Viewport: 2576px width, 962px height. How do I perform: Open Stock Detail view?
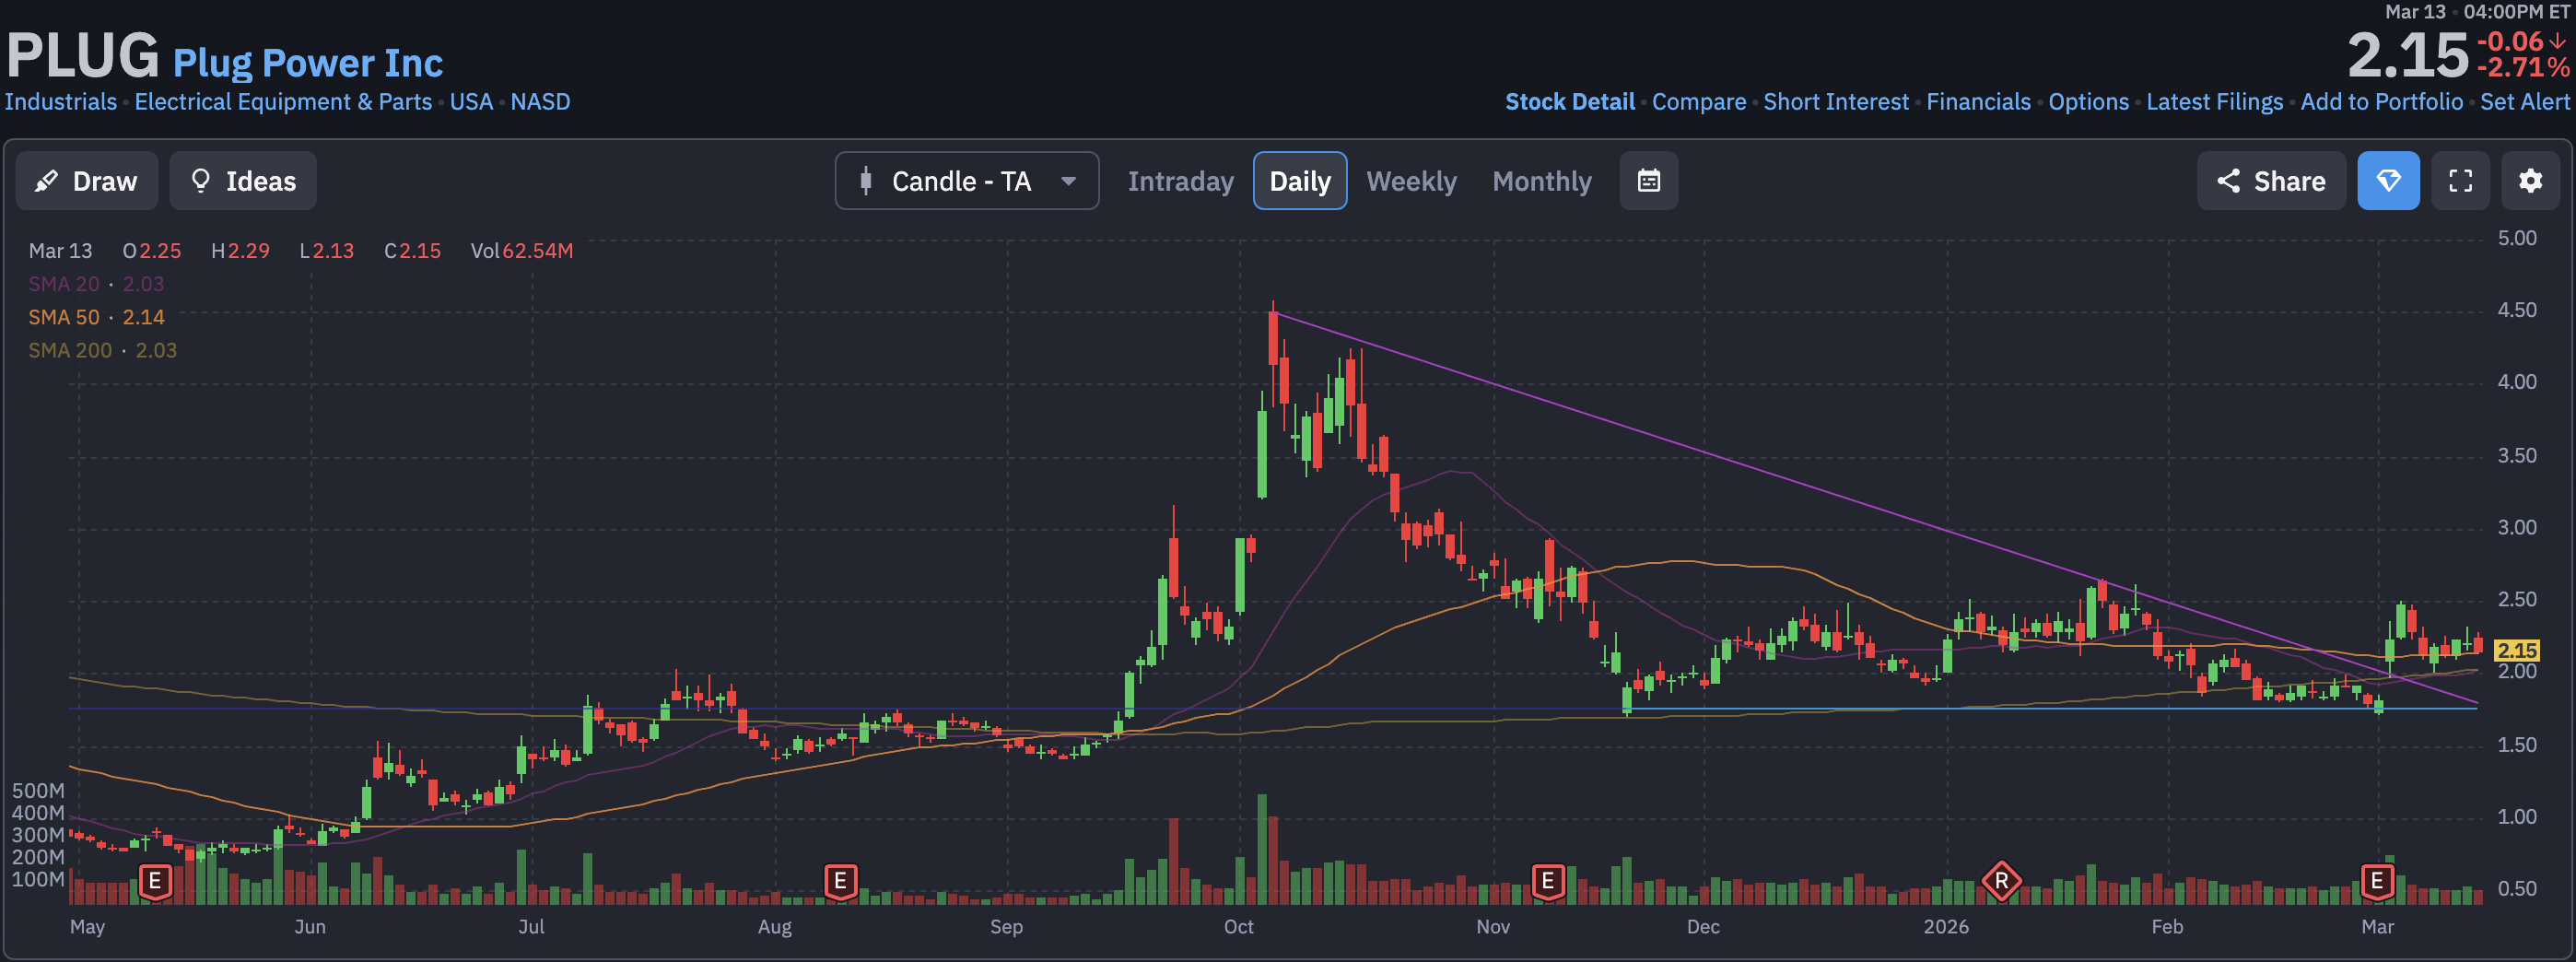click(1570, 102)
